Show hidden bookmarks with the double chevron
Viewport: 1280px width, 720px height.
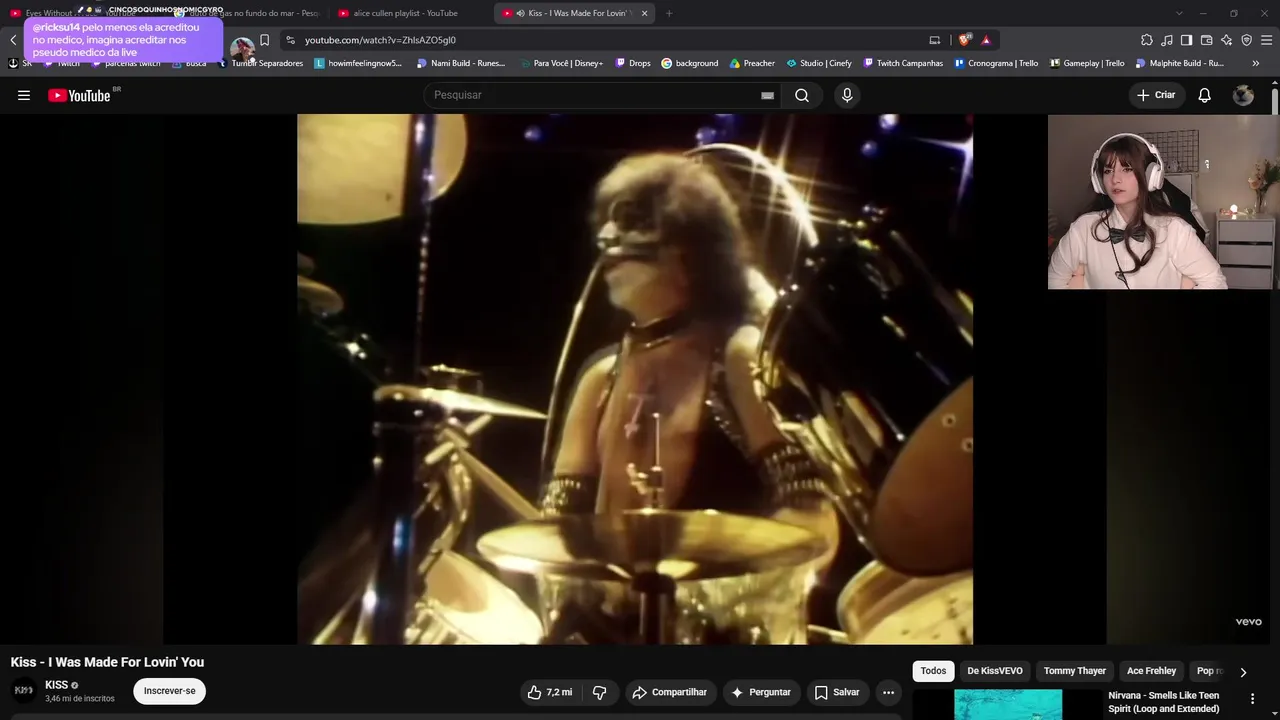tap(1256, 63)
